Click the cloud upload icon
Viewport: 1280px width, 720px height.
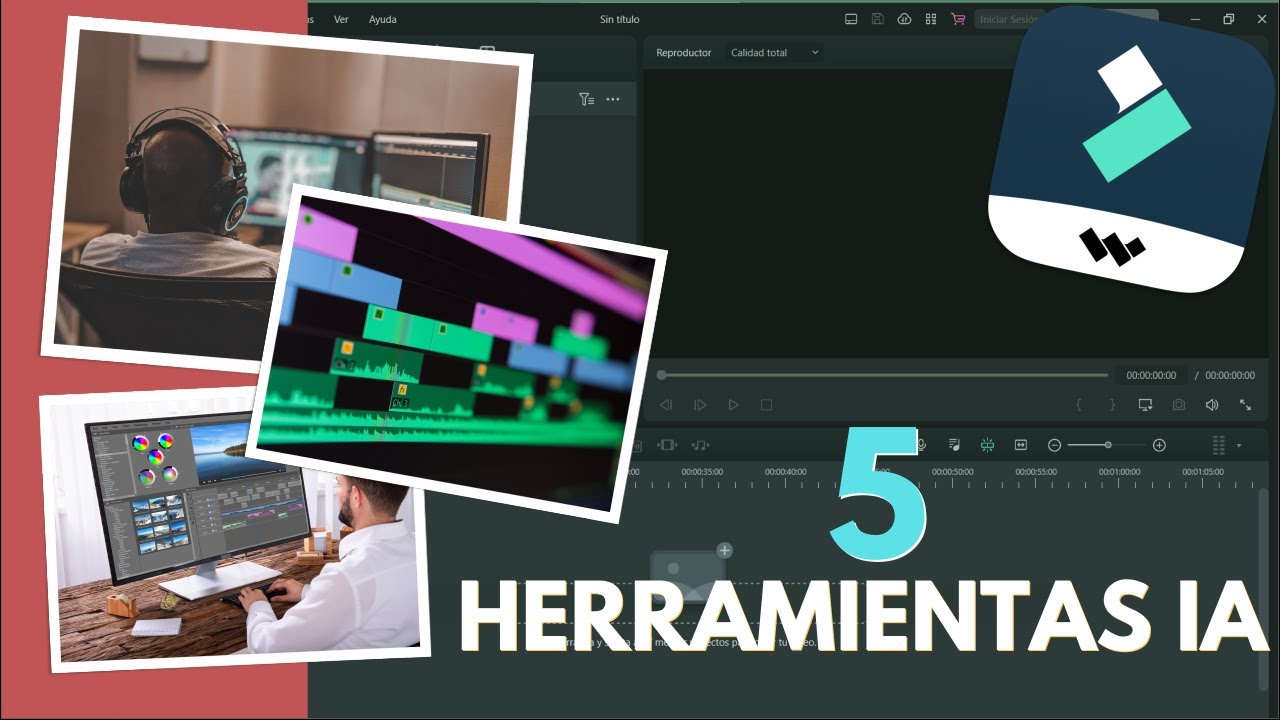(905, 19)
